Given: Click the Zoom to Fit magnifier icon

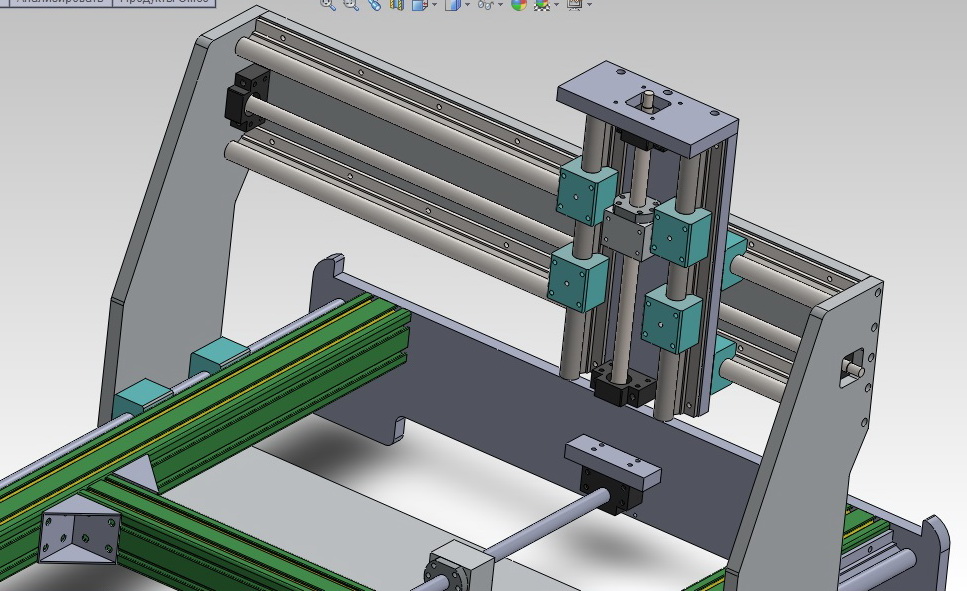Looking at the screenshot, I should click(327, 4).
